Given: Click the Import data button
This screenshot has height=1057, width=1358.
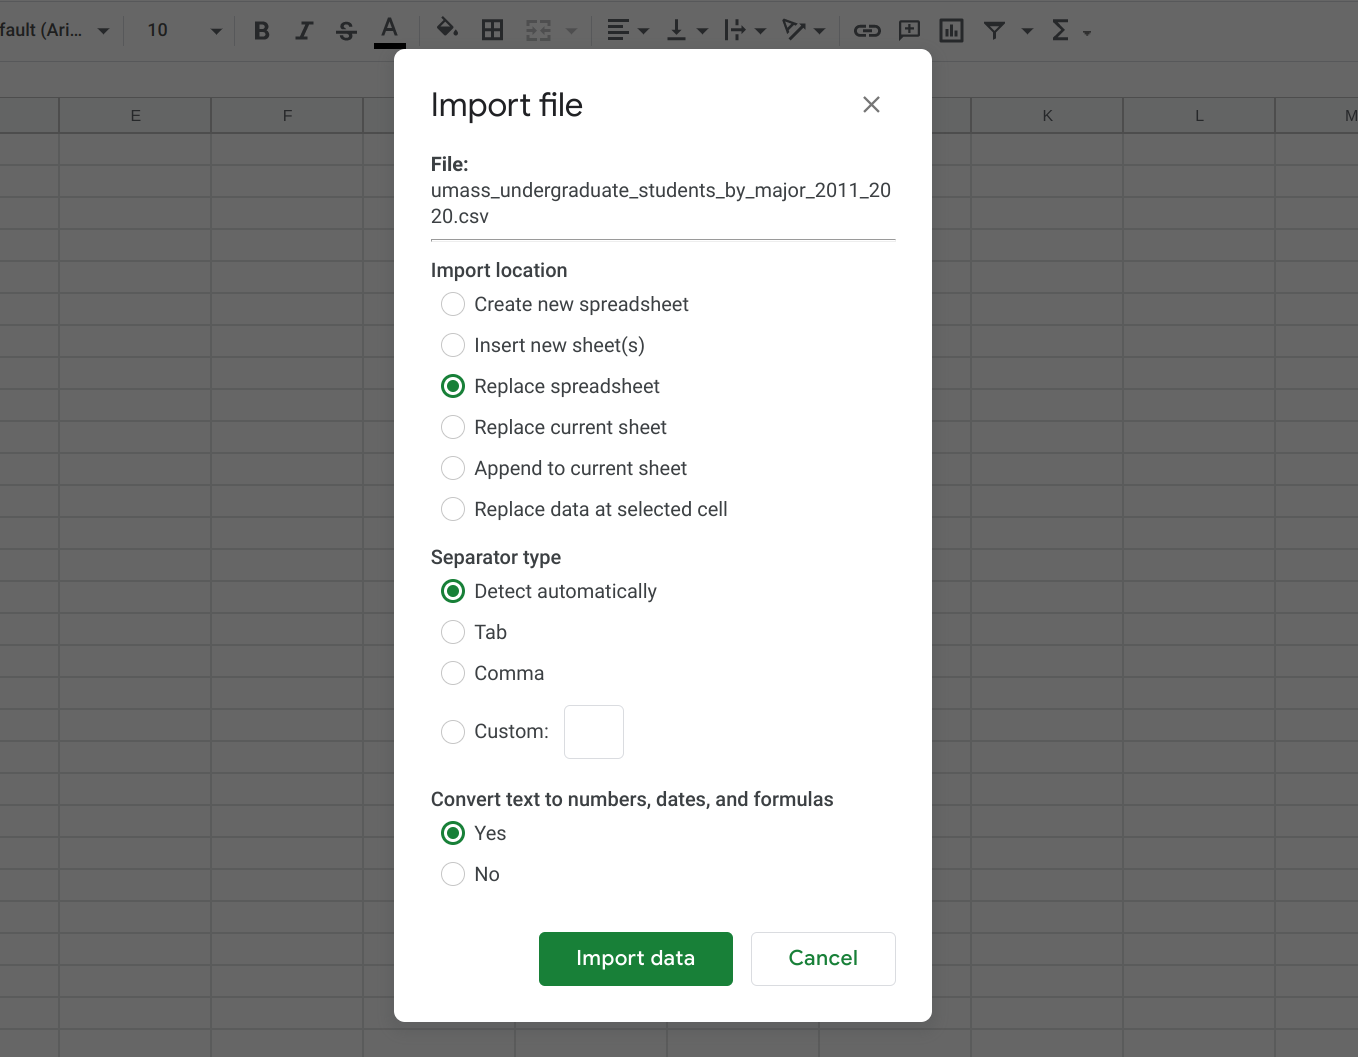Looking at the screenshot, I should pos(635,958).
